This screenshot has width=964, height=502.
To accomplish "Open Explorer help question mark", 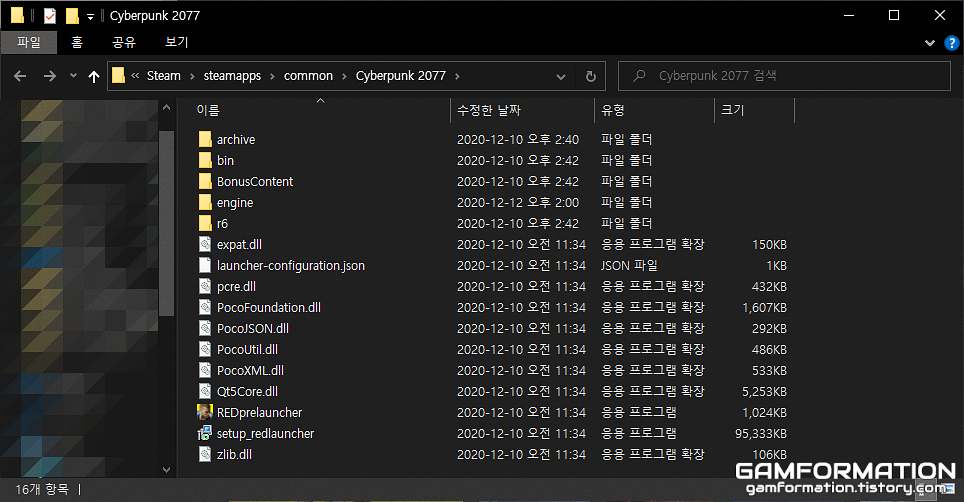I will click(952, 42).
